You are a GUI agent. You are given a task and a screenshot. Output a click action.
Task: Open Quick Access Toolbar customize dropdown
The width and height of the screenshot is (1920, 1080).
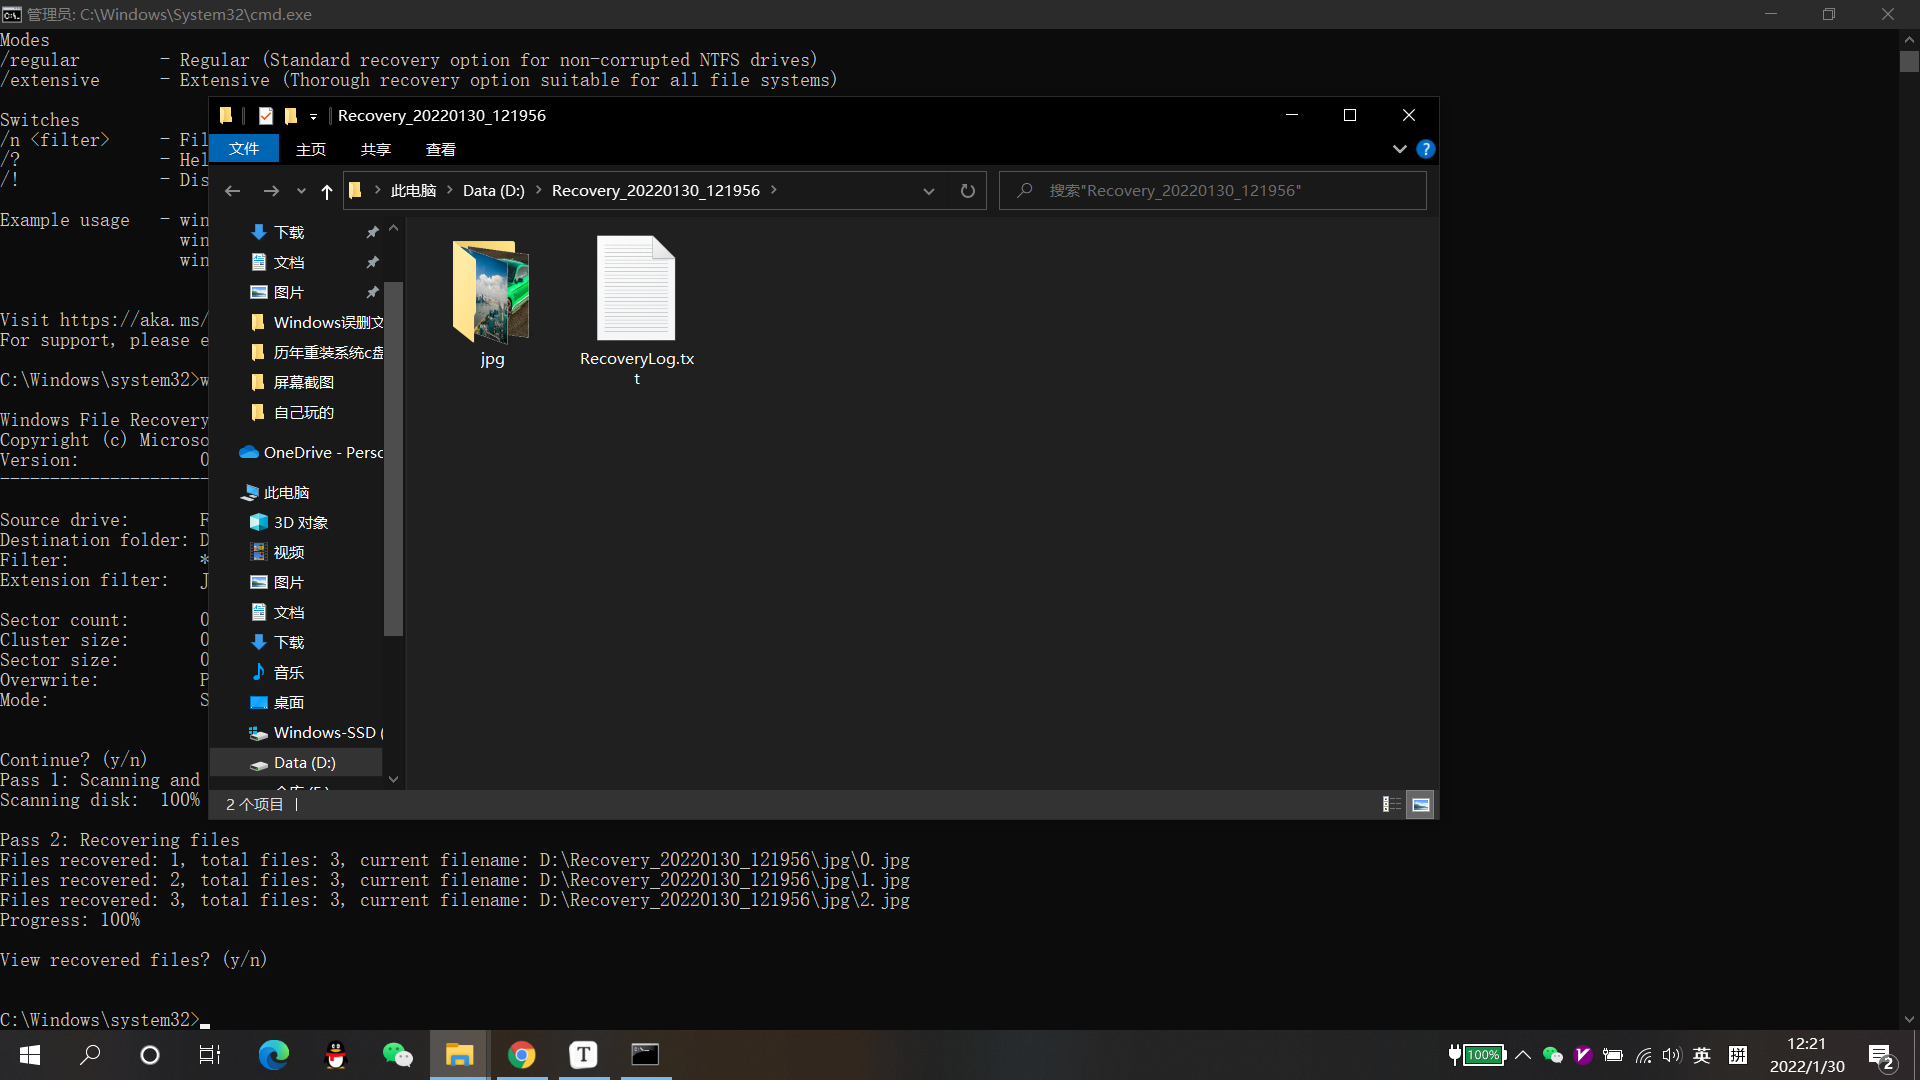(x=313, y=116)
